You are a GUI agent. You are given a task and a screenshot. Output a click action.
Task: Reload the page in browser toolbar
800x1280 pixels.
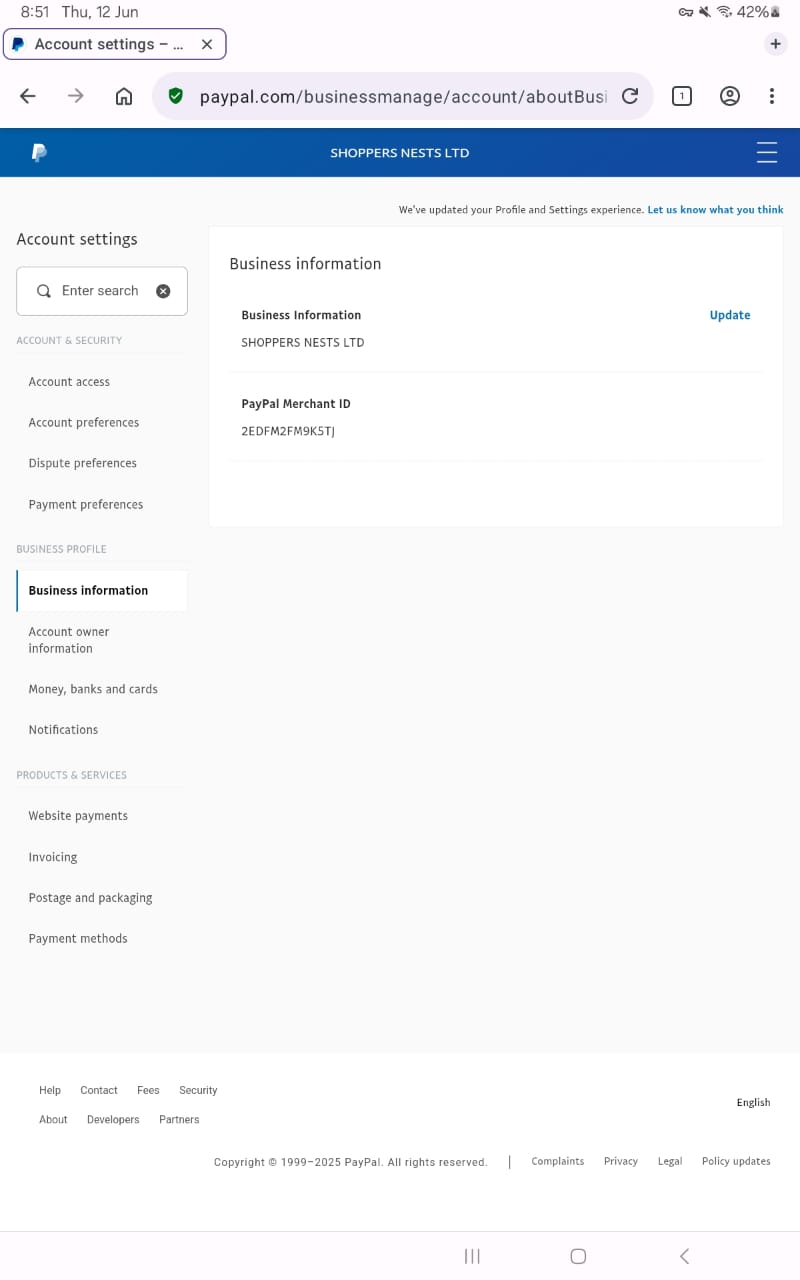tap(630, 96)
